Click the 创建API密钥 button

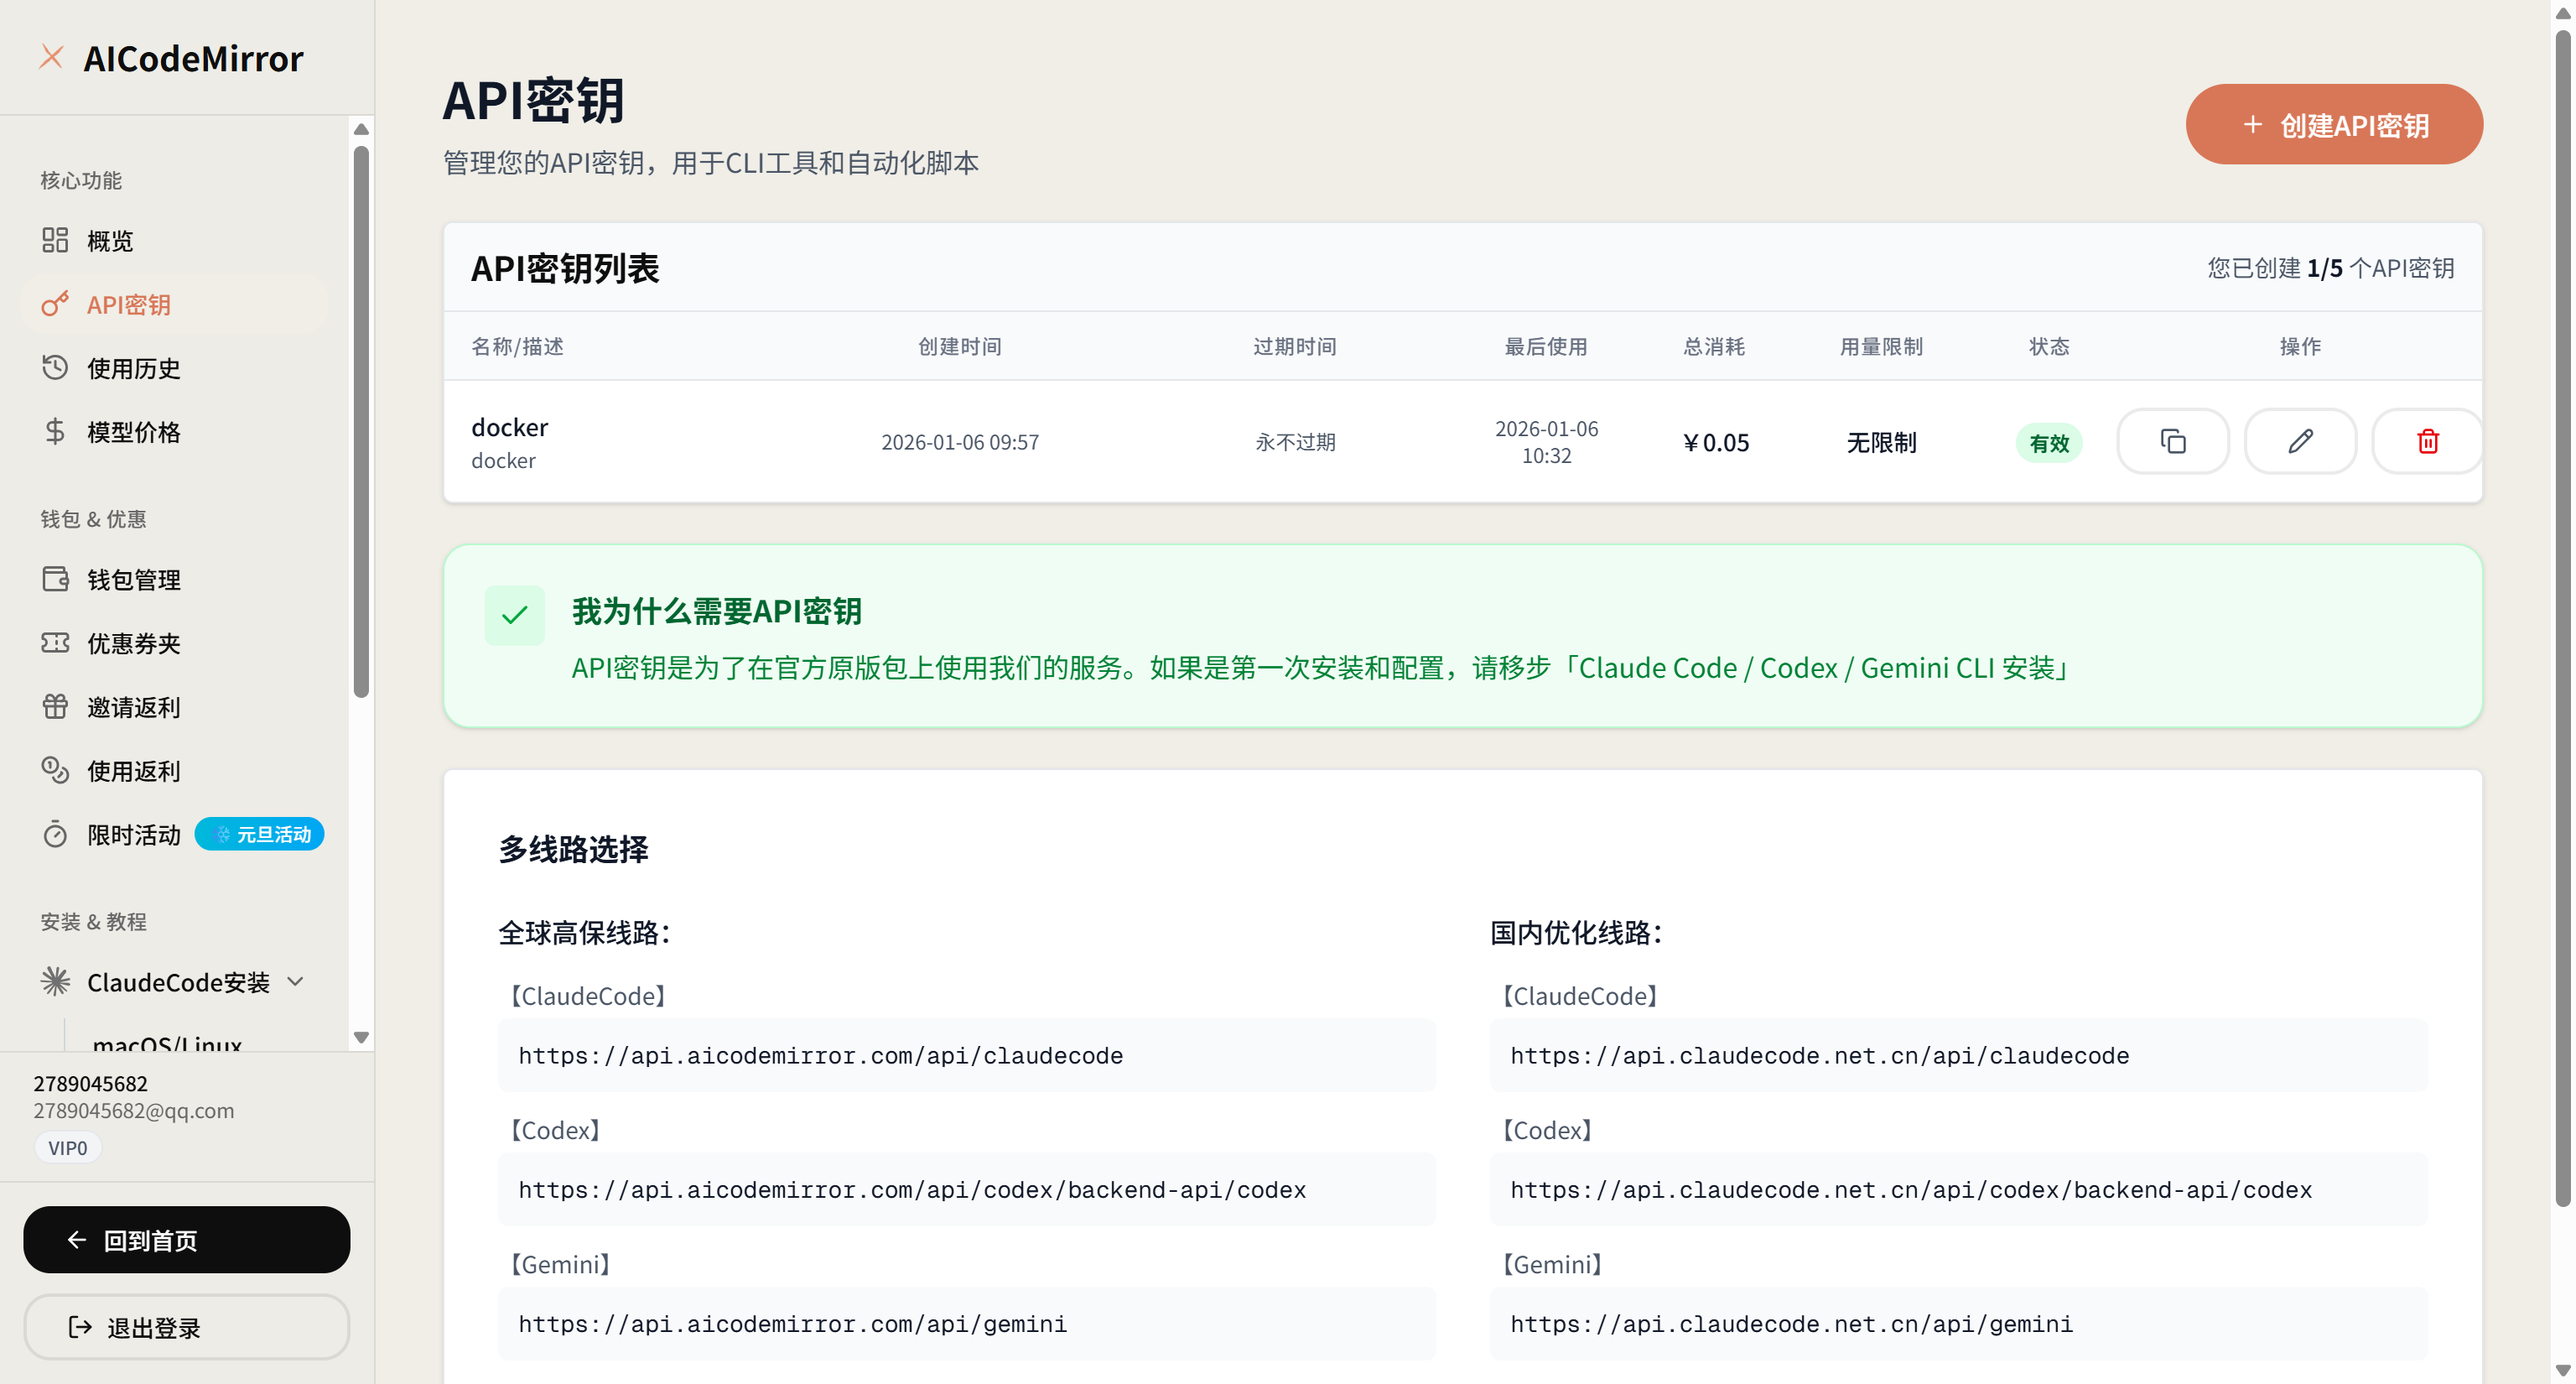(x=2333, y=125)
